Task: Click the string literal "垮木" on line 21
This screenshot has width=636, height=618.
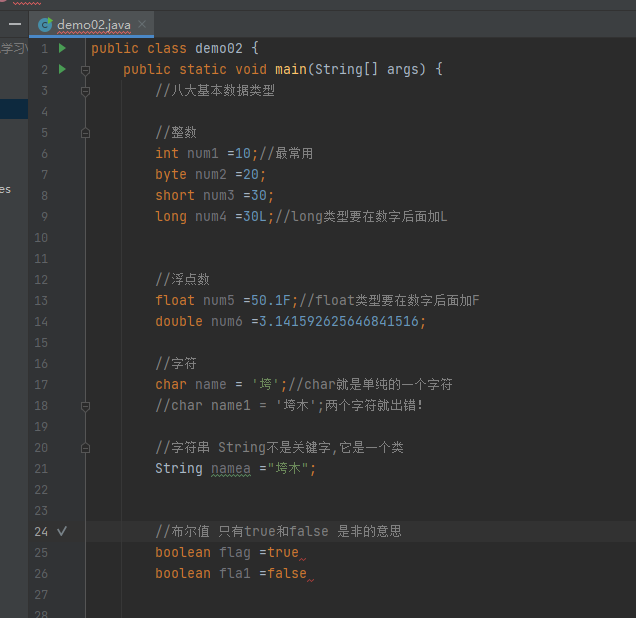Action: (288, 468)
